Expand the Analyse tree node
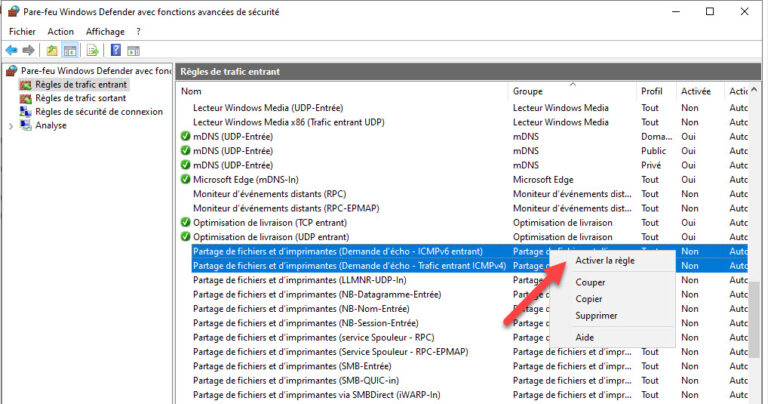768x404 pixels. [12, 126]
